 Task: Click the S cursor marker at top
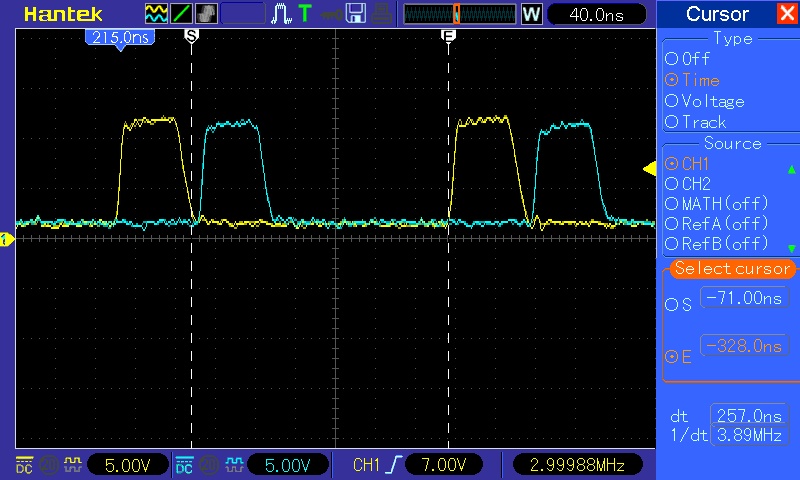coord(191,36)
